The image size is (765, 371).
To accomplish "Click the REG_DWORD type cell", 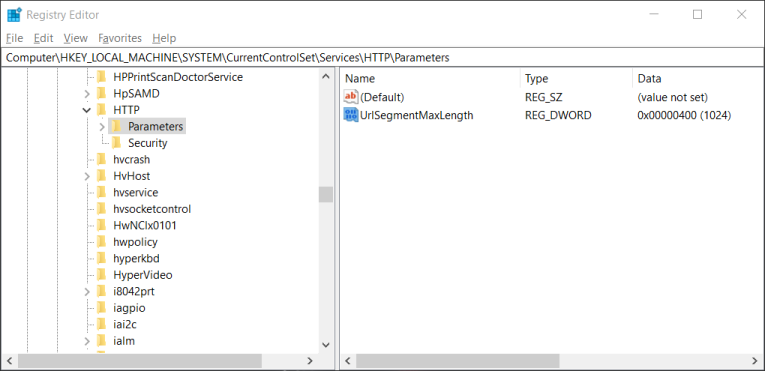I will [558, 115].
